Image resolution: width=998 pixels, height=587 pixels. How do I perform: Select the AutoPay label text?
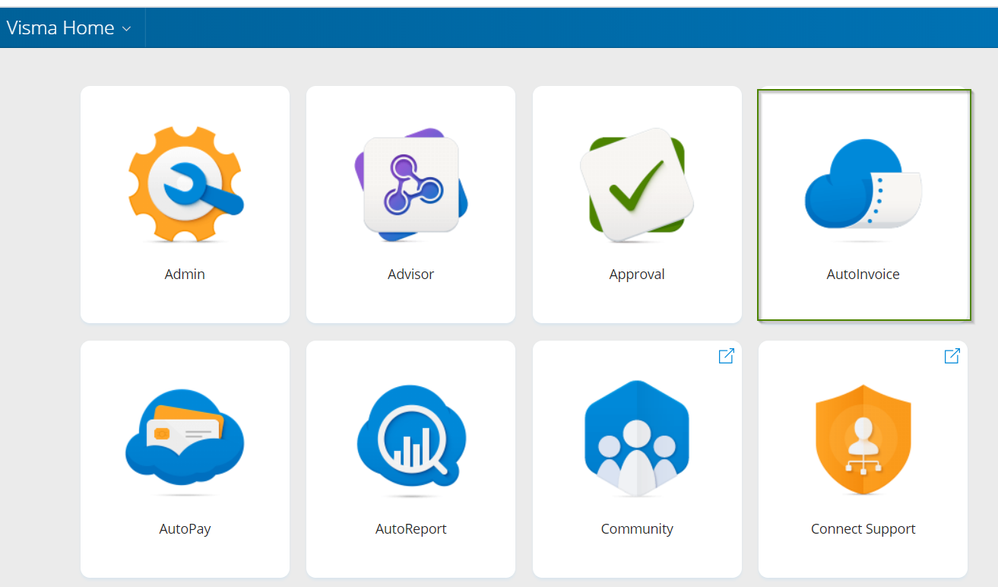click(185, 529)
